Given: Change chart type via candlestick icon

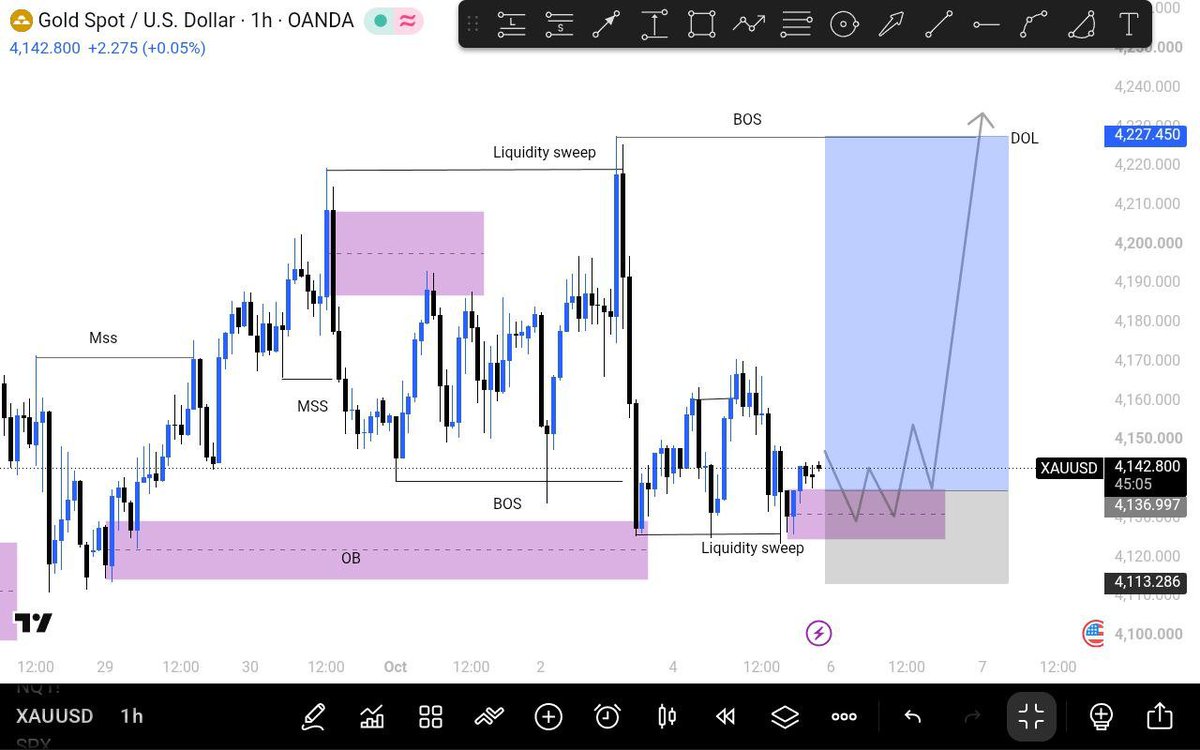Looking at the screenshot, I should (667, 716).
